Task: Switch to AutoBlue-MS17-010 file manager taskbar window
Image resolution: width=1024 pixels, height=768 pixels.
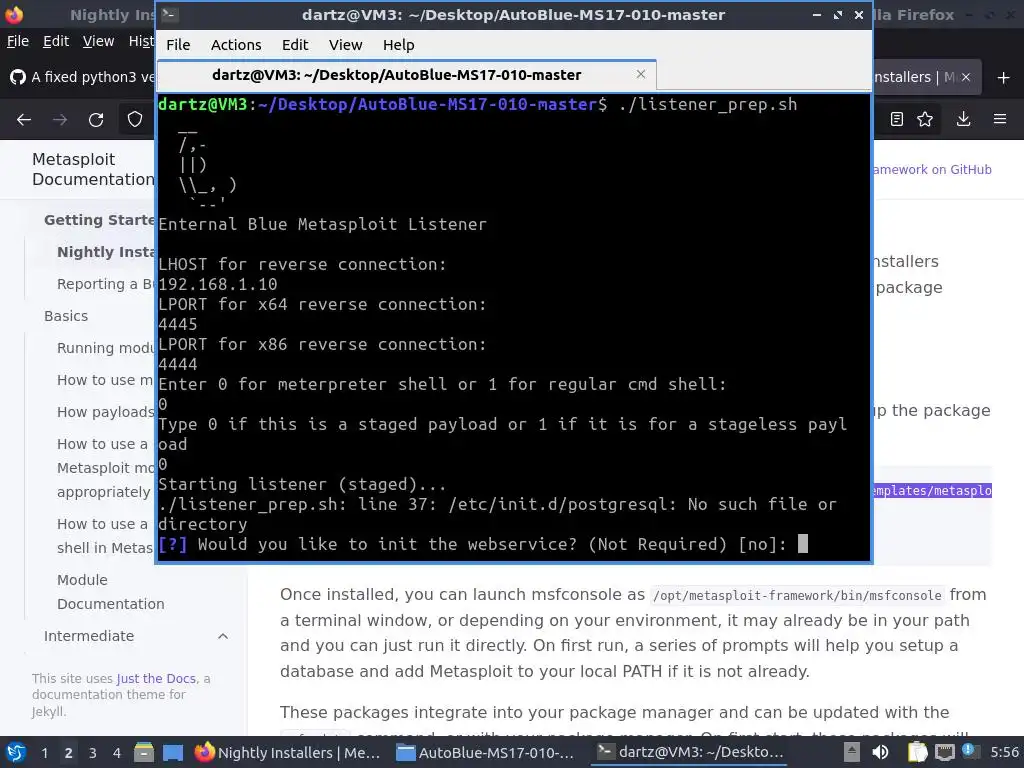Action: point(486,752)
